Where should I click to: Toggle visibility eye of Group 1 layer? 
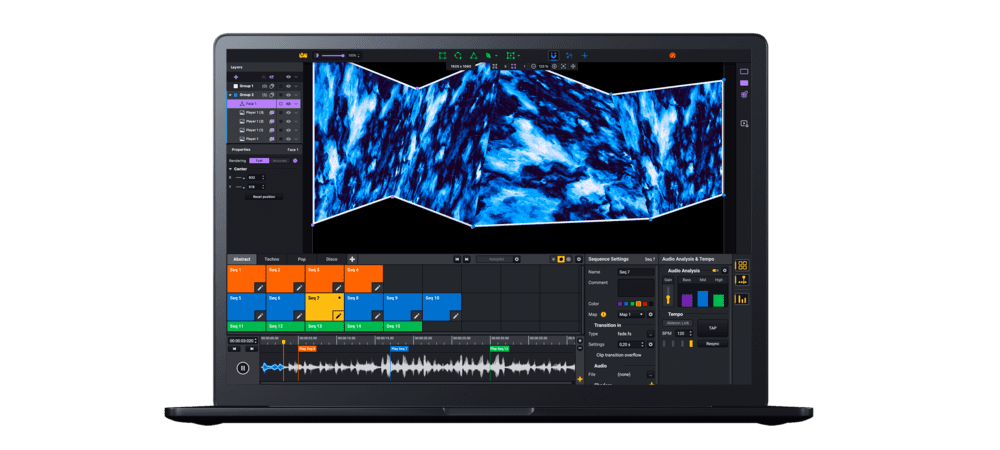coord(288,85)
